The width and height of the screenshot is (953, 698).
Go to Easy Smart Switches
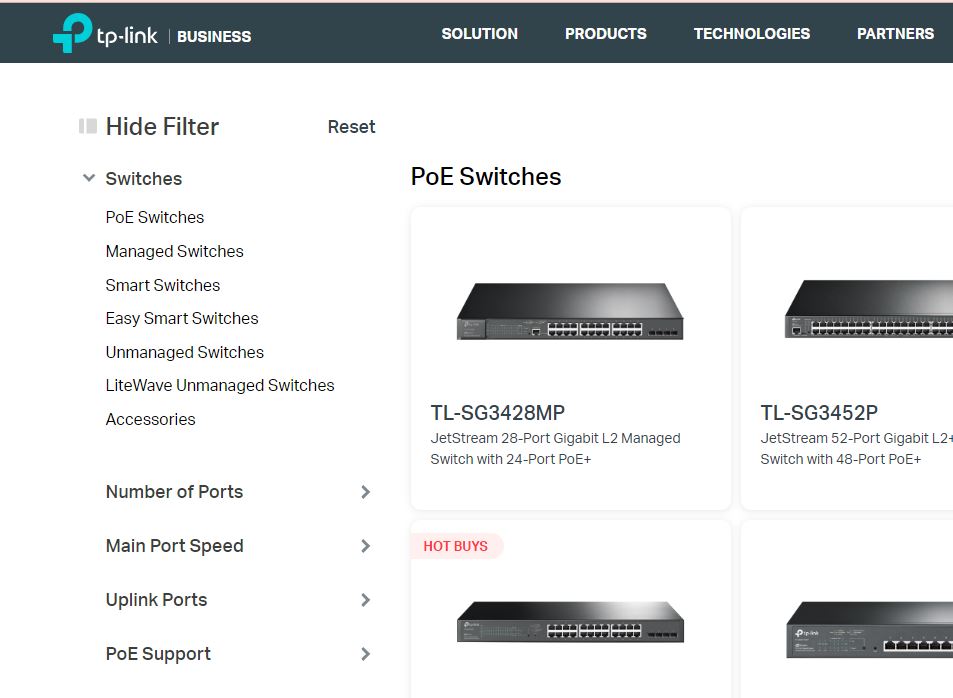tap(182, 318)
